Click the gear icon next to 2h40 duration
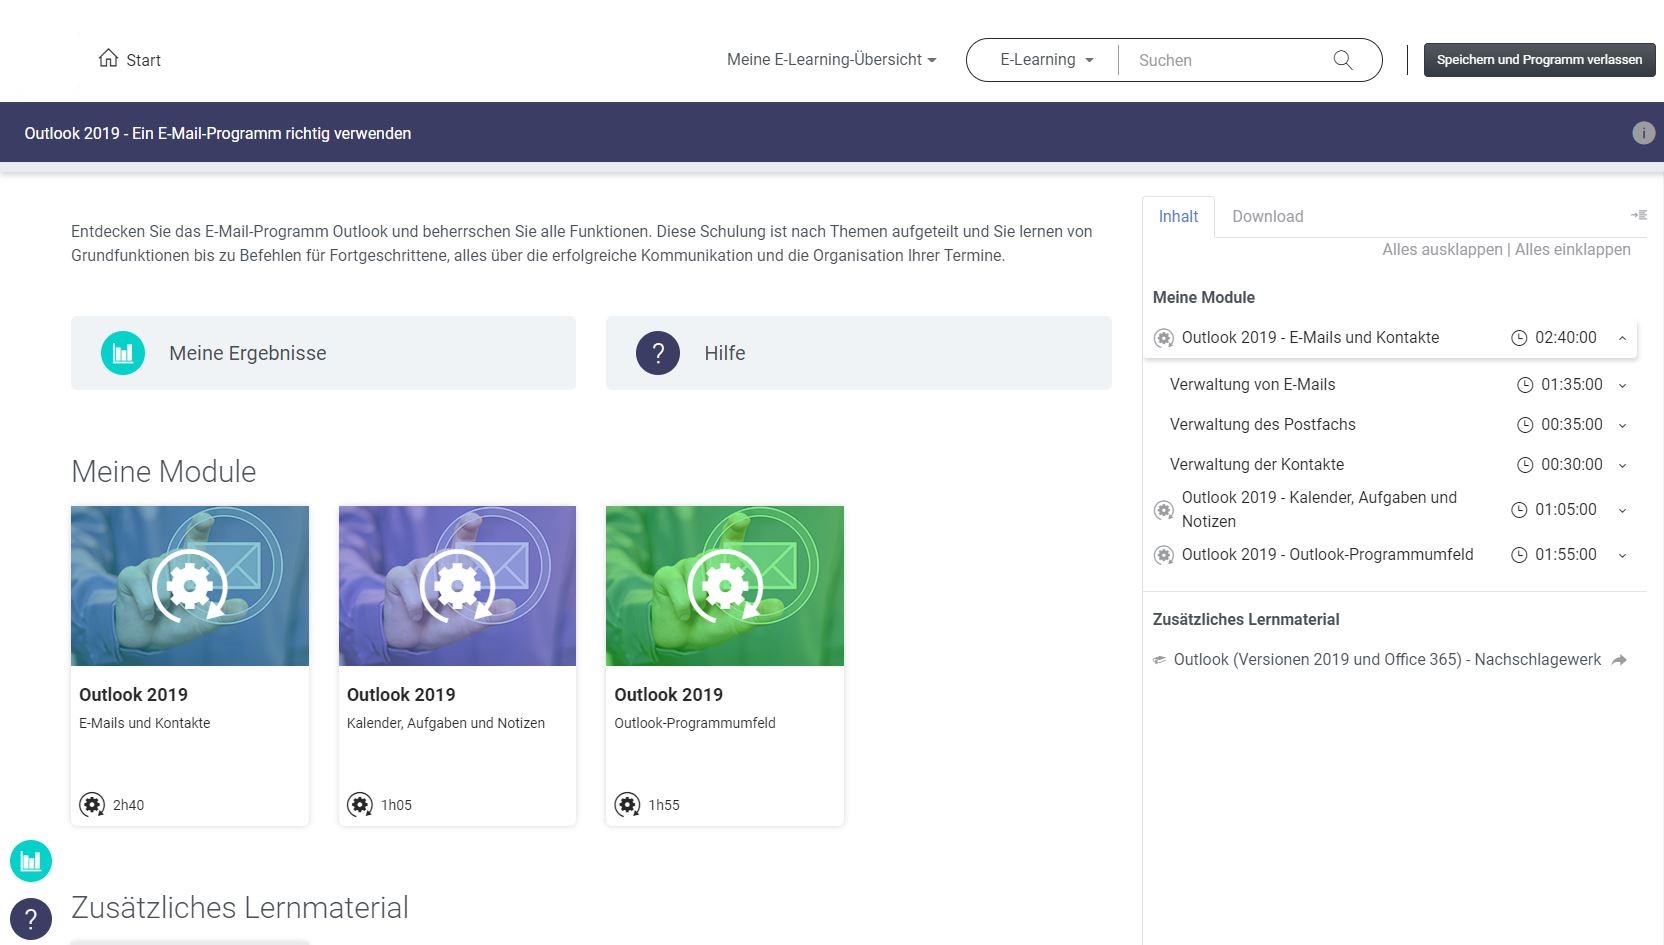The image size is (1664, 945). pyautogui.click(x=92, y=804)
